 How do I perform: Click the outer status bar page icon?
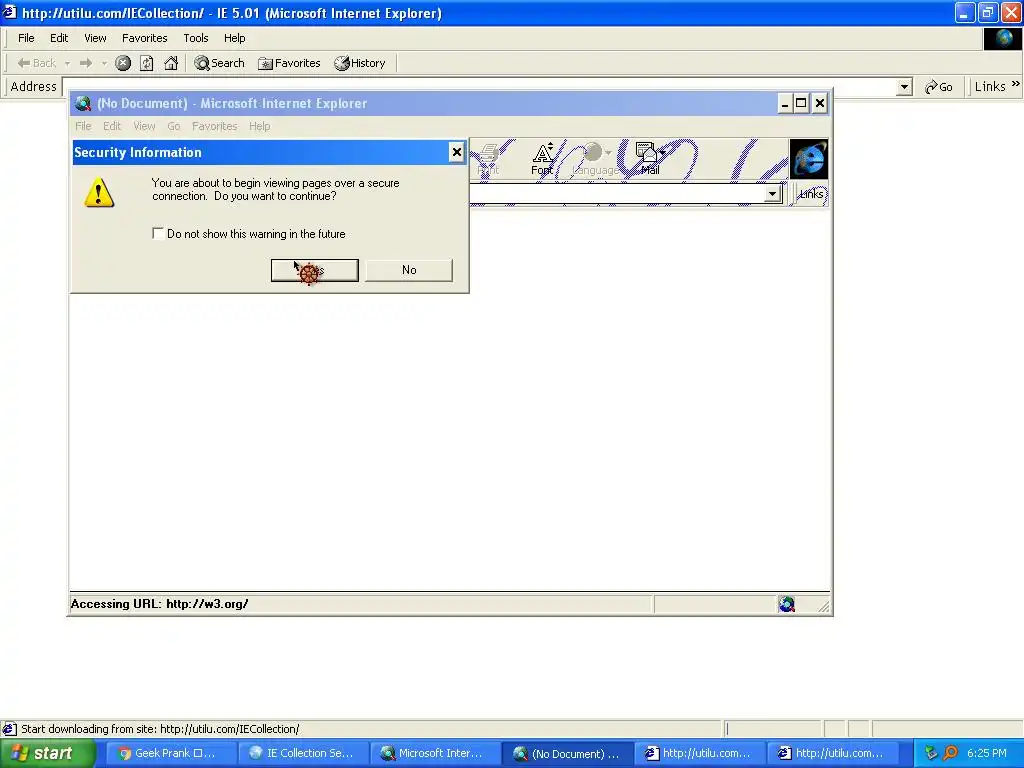pos(9,729)
